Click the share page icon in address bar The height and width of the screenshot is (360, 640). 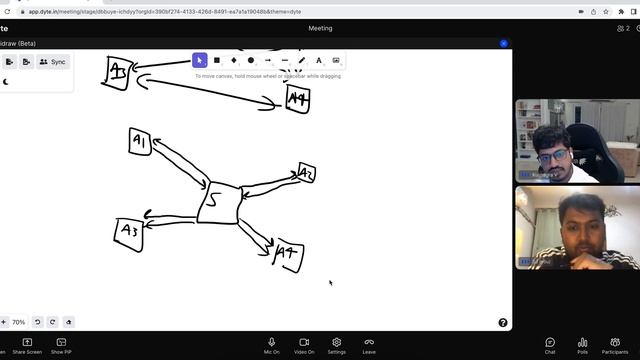593,12
